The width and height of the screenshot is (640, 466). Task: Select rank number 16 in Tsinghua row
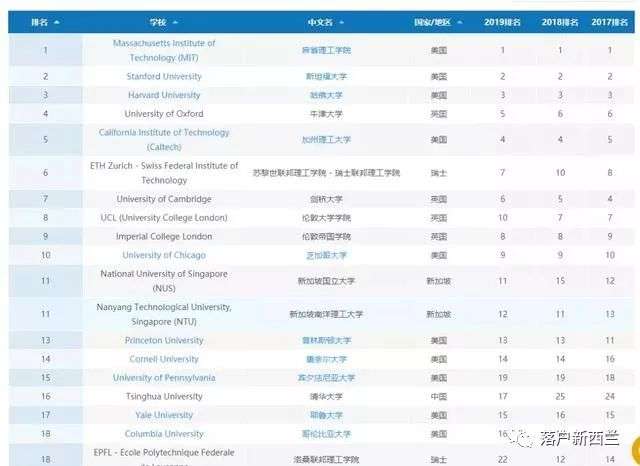pyautogui.click(x=46, y=397)
